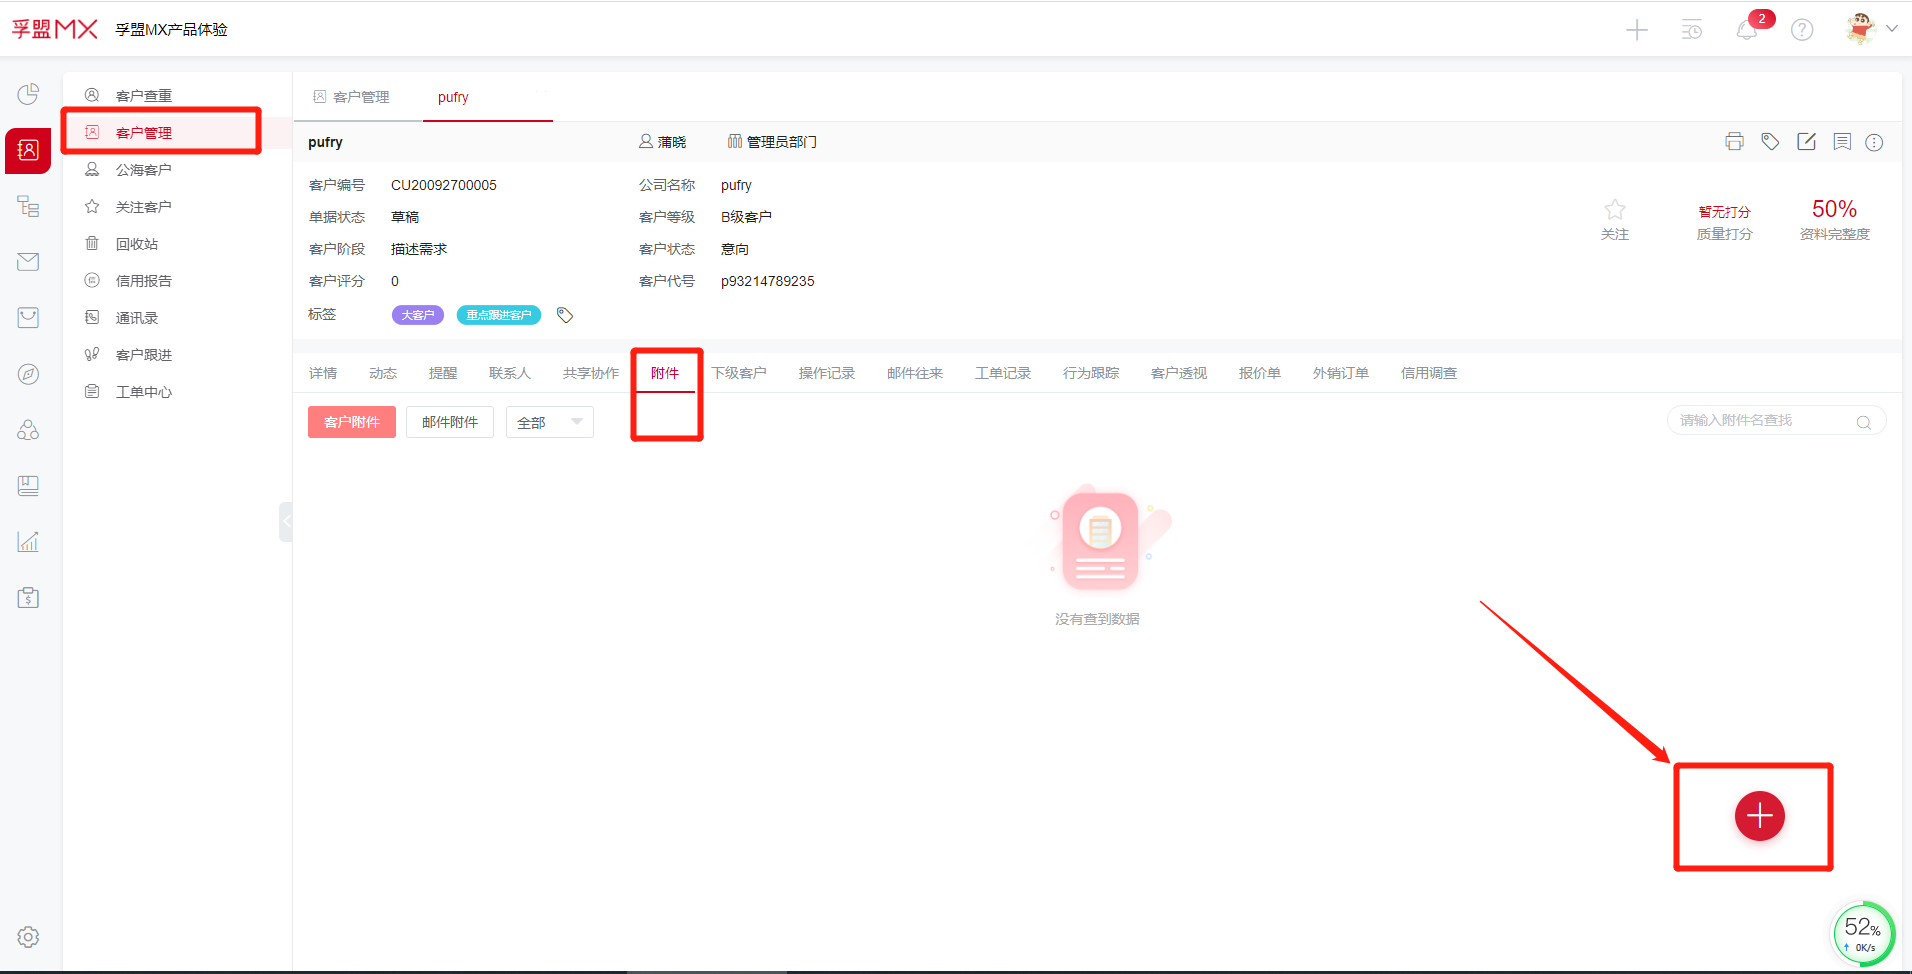The width and height of the screenshot is (1912, 974).
Task: Expand the user avatar dropdown arrow
Action: pyautogui.click(x=1892, y=29)
